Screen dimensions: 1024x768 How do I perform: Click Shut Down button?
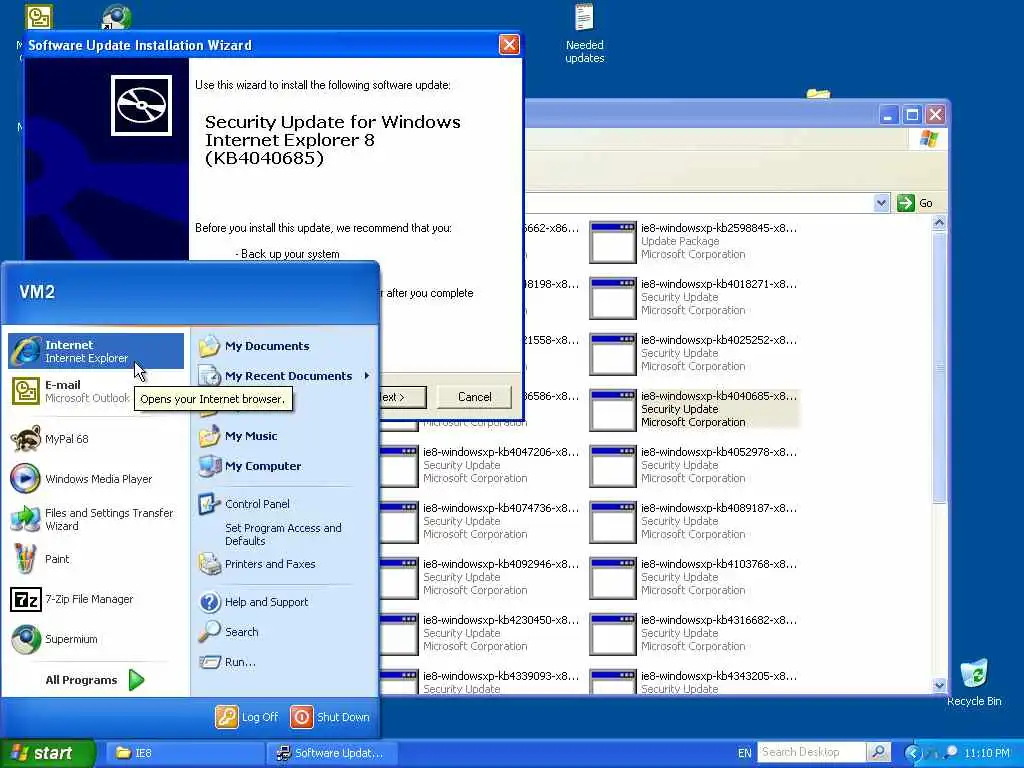(x=330, y=717)
